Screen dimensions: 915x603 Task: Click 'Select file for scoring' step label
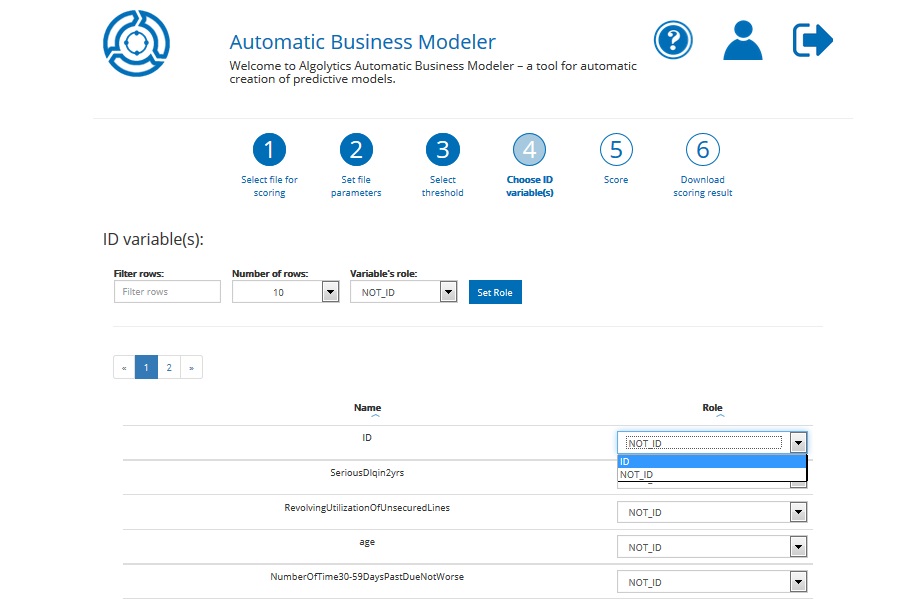pyautogui.click(x=269, y=186)
